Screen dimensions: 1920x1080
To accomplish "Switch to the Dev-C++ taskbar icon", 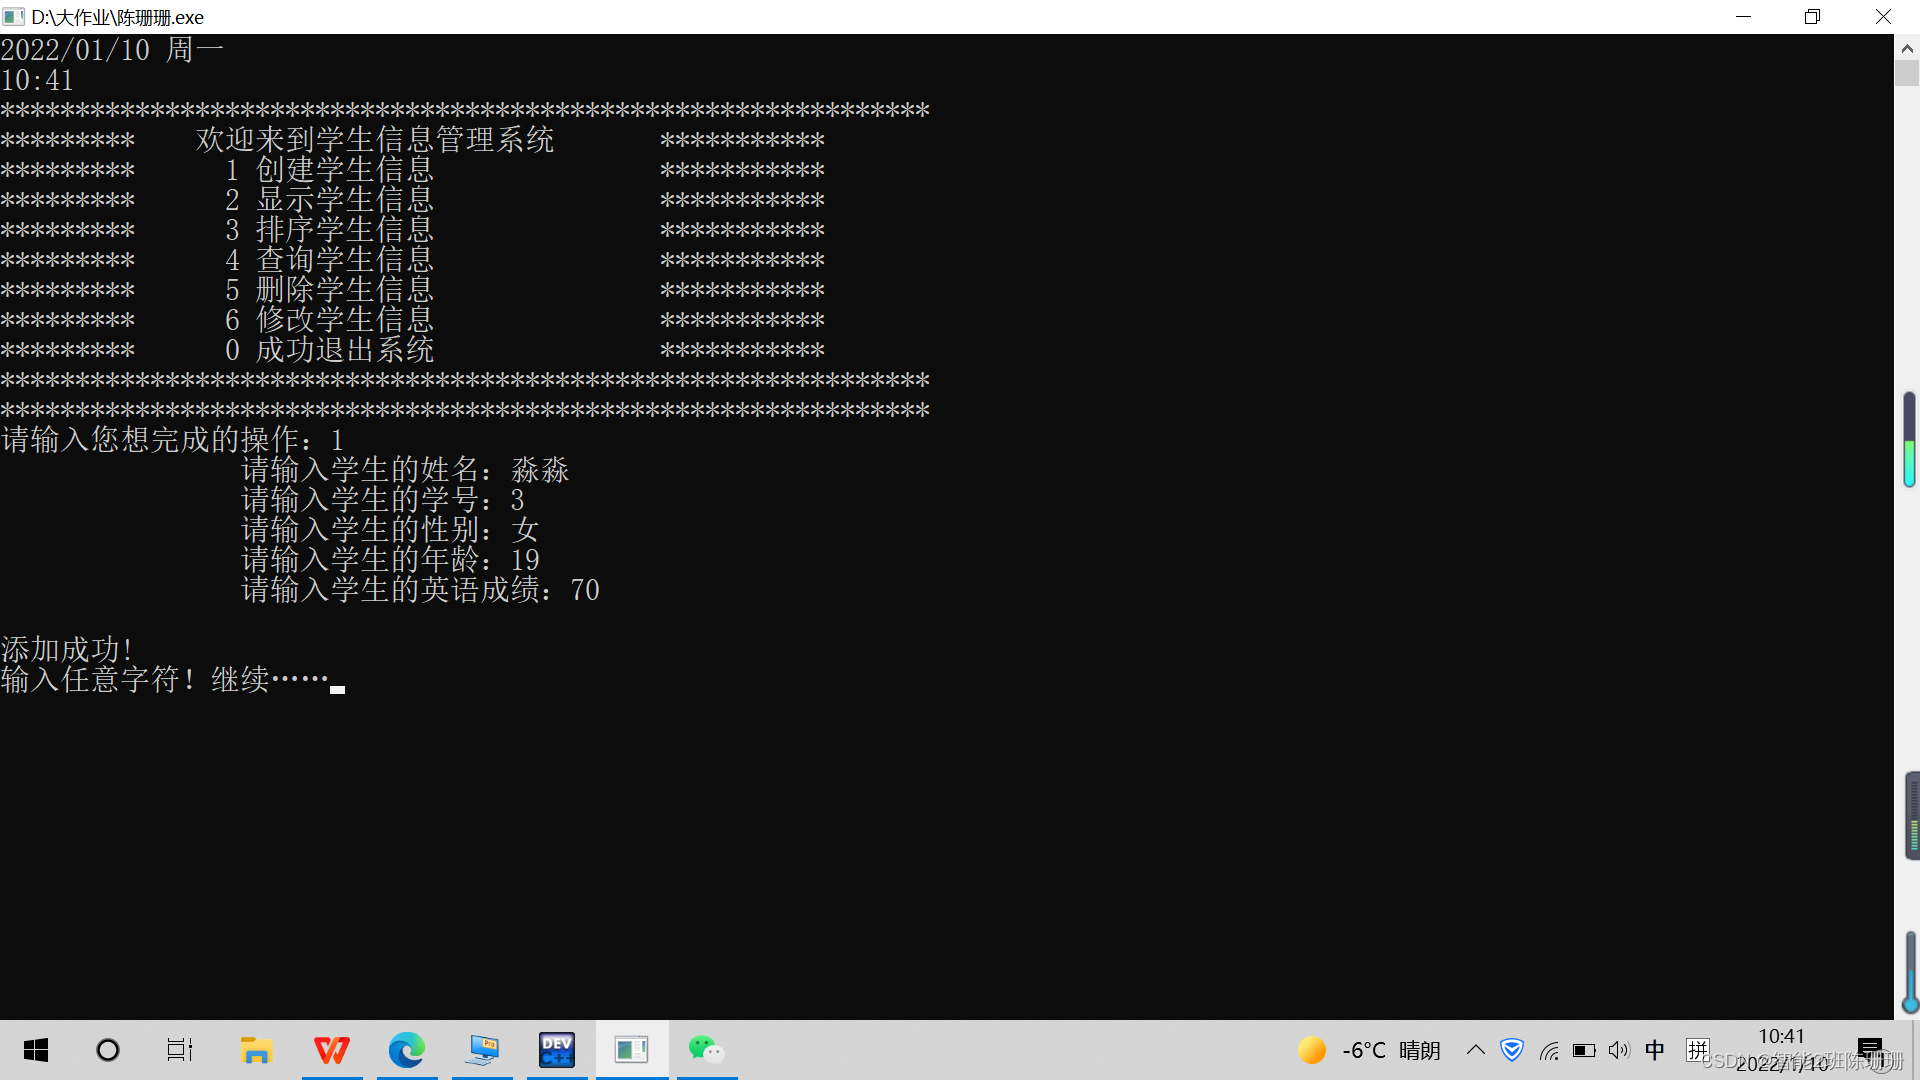I will 557,1050.
